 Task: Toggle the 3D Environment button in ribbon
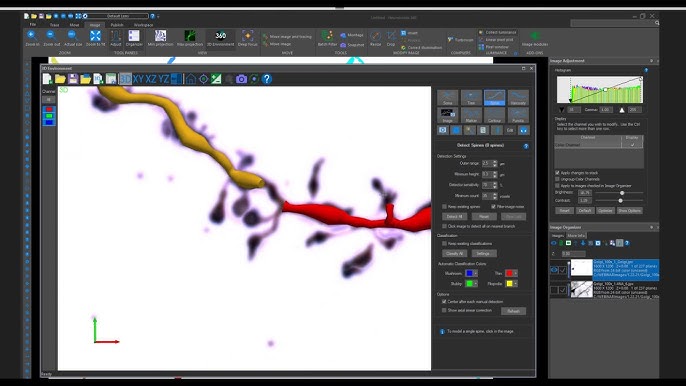tap(220, 38)
